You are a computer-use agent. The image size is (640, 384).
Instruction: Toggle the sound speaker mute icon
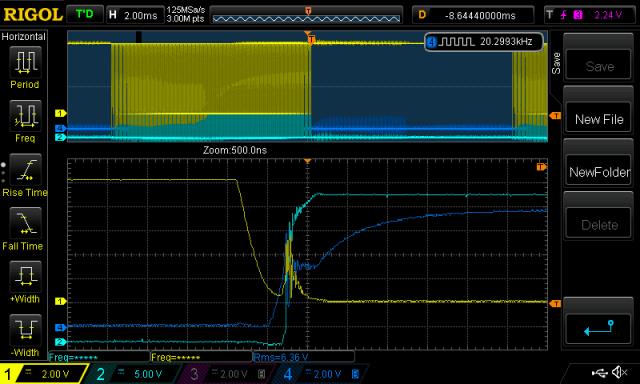[x=620, y=372]
